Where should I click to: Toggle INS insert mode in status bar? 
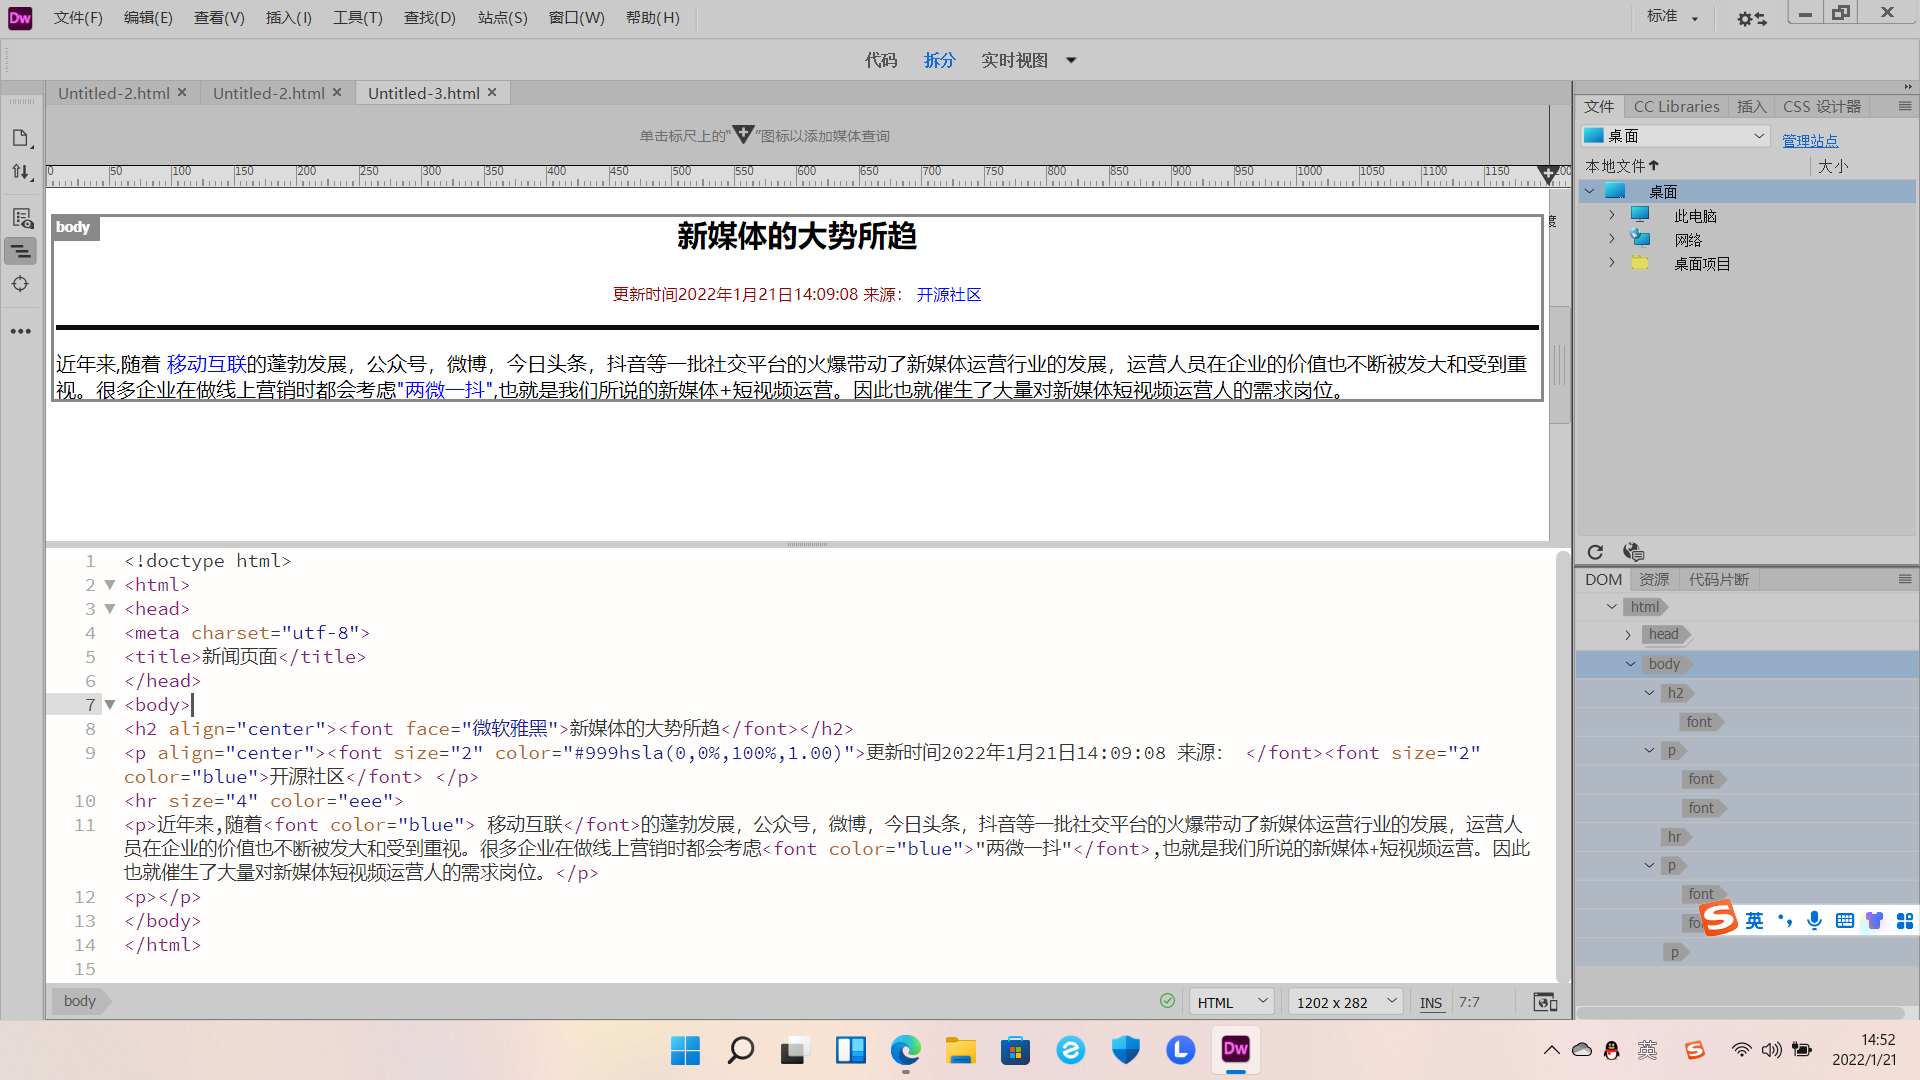[1431, 1003]
